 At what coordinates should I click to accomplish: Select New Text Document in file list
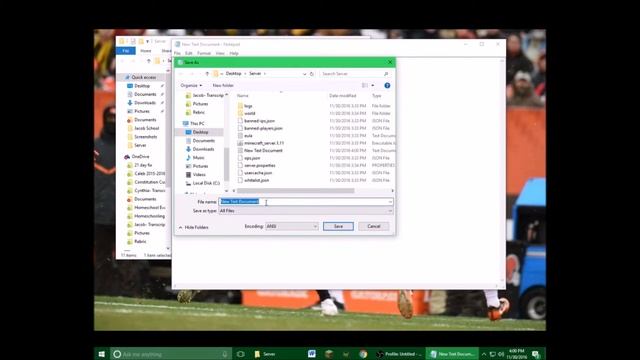point(263,150)
